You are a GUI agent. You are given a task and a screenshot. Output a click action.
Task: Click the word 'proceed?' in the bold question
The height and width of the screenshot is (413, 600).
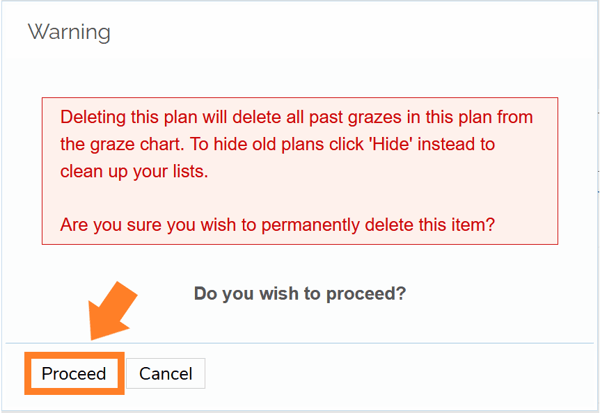tap(372, 294)
